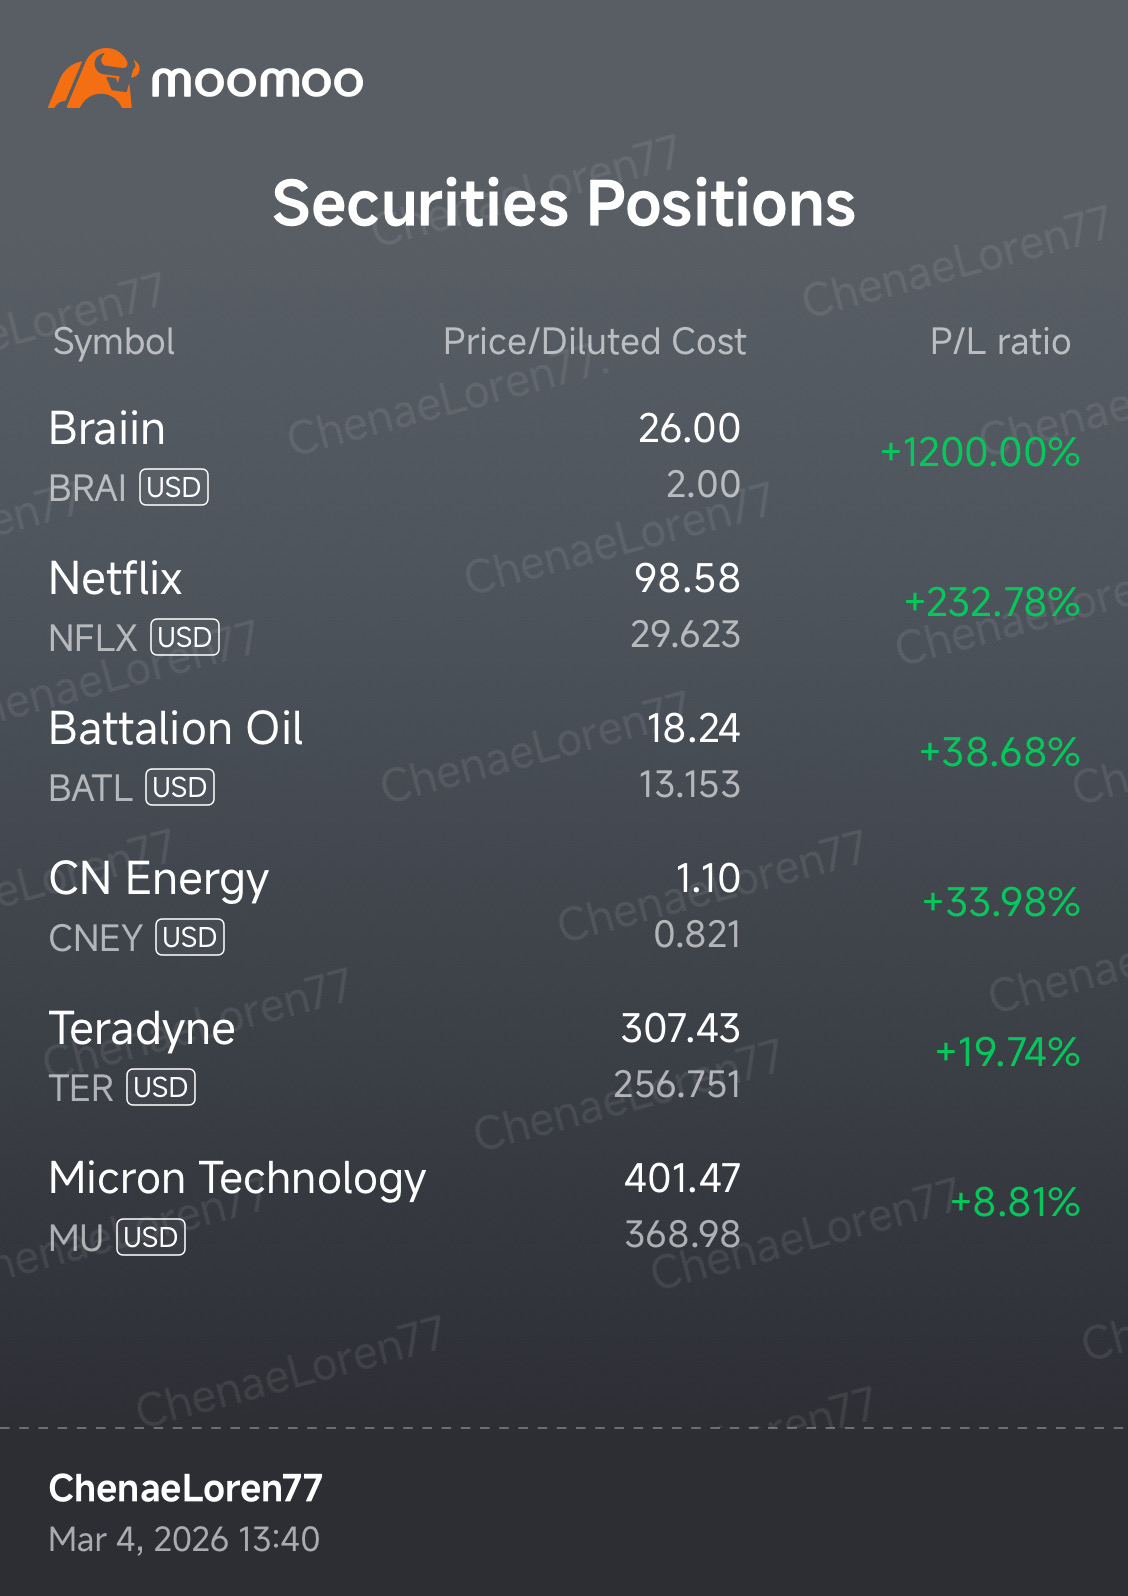Select the USD badge next to BATL
Viewport: 1128px width, 1596px height.
[x=180, y=787]
